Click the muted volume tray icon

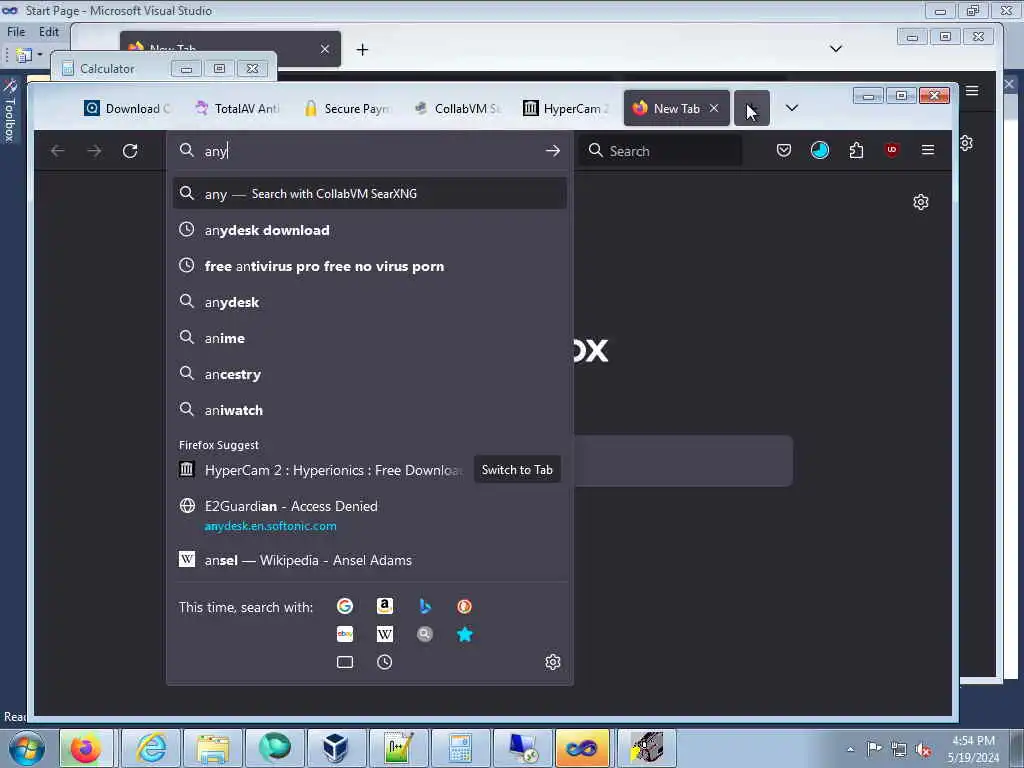tap(923, 749)
